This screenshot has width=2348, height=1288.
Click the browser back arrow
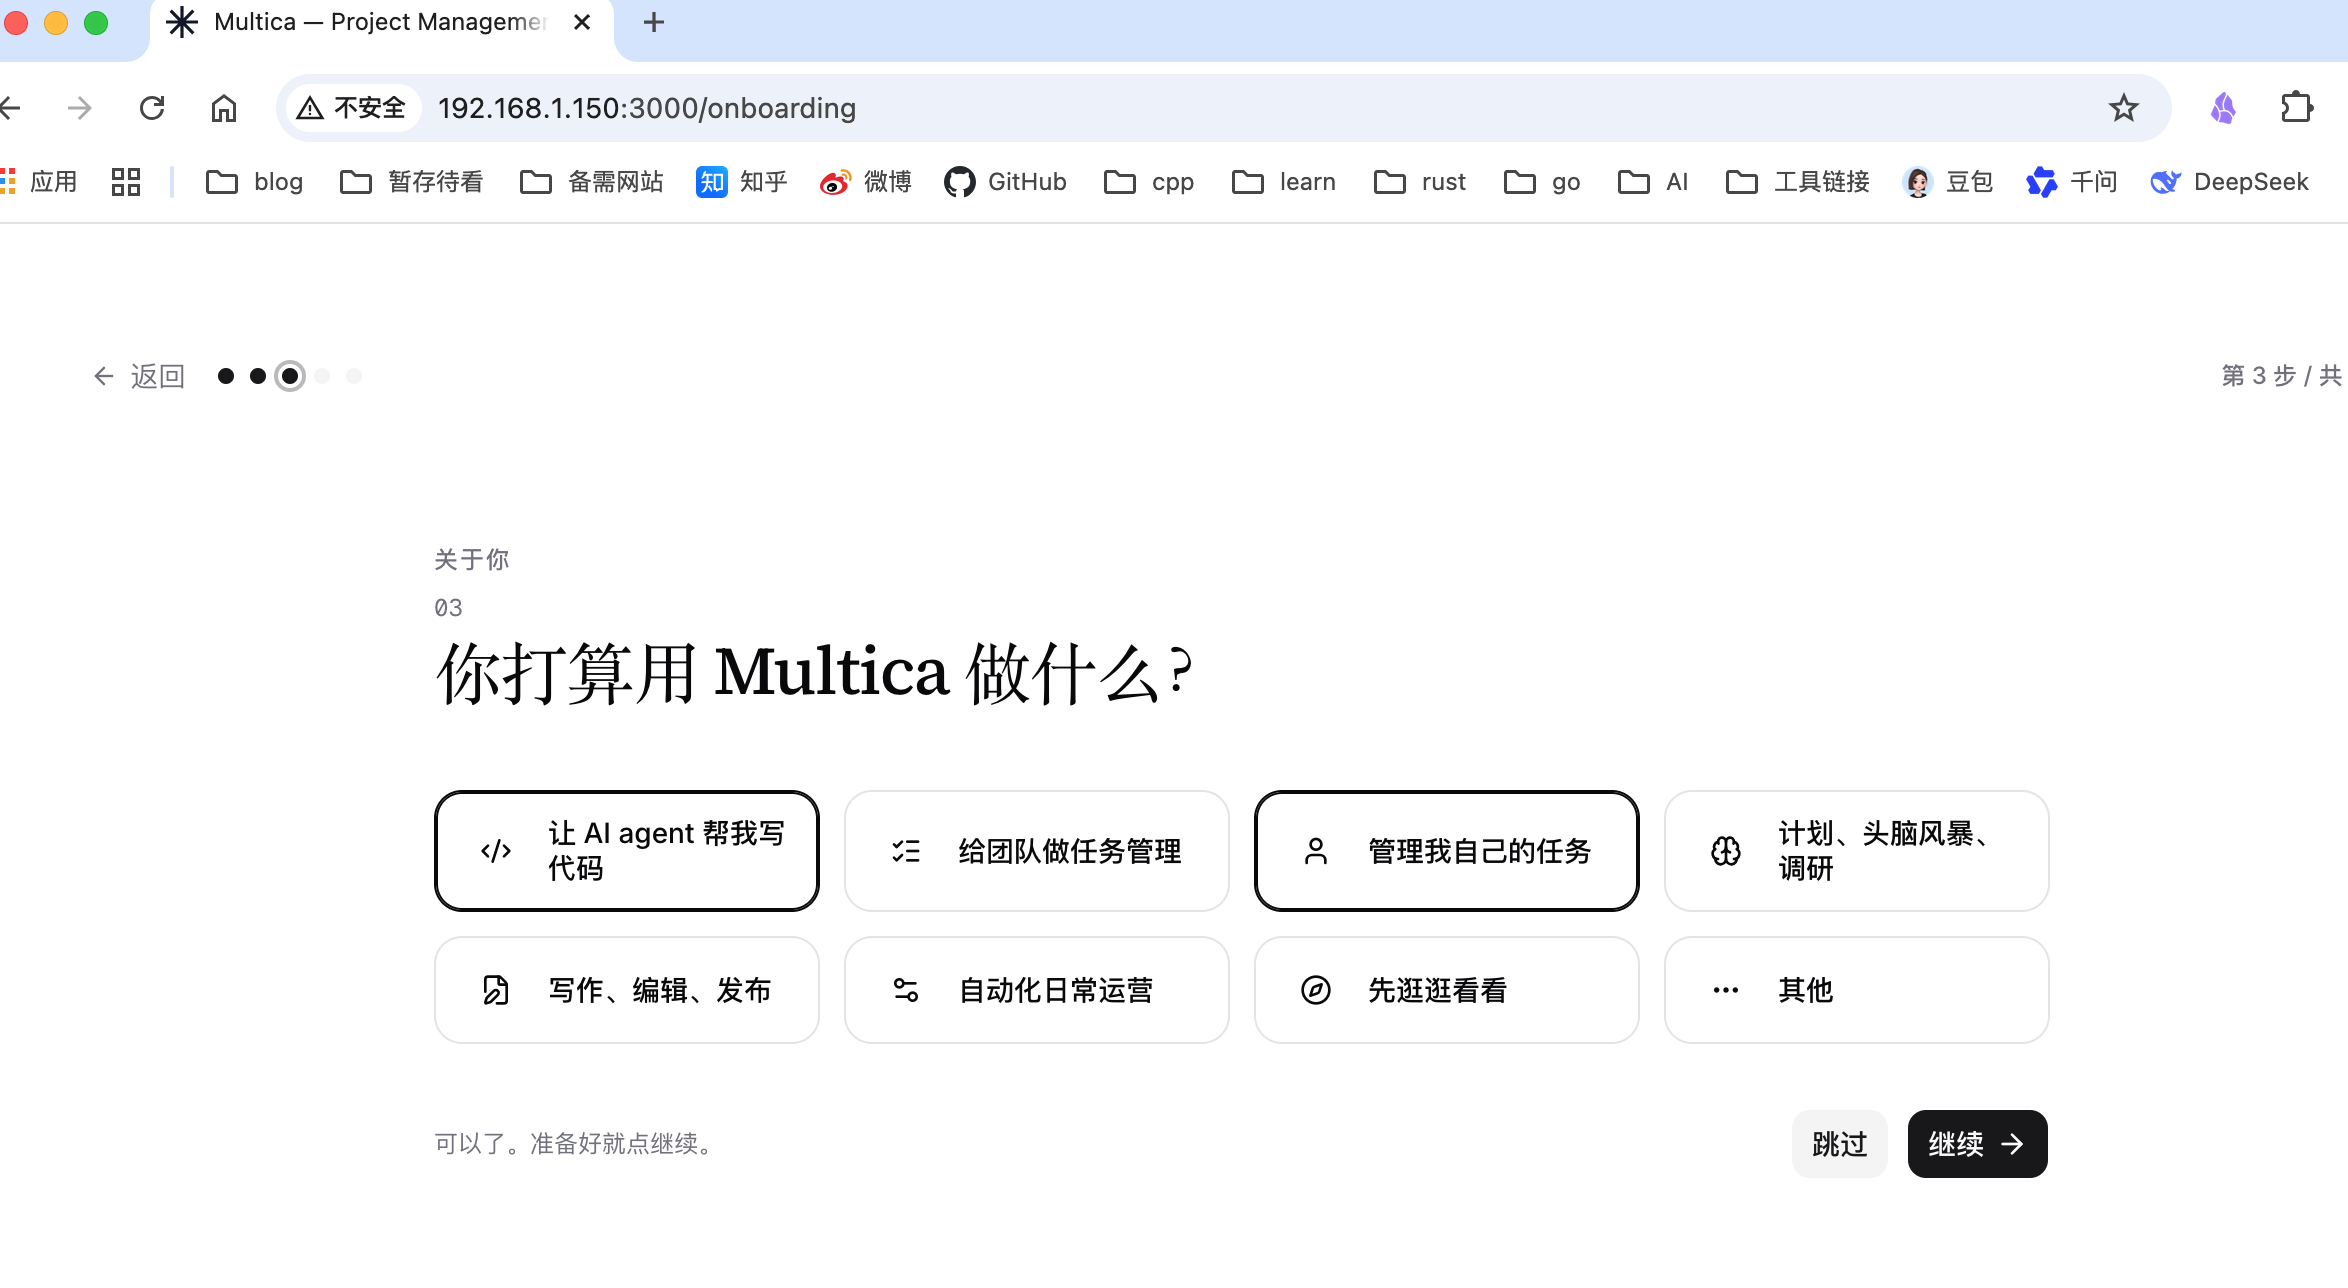(10, 108)
